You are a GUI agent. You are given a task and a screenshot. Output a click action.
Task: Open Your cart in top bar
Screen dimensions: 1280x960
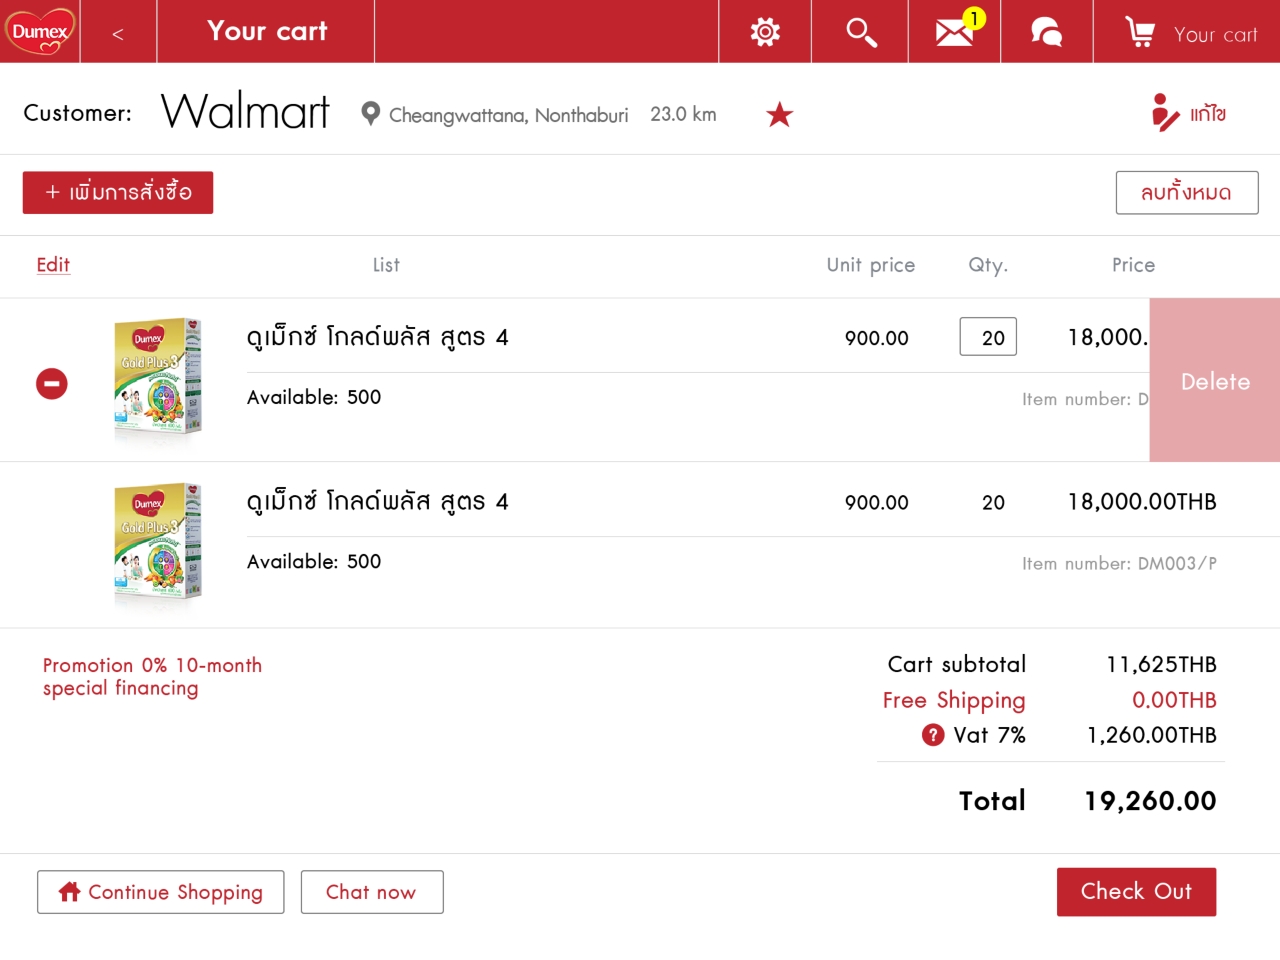pos(1189,33)
